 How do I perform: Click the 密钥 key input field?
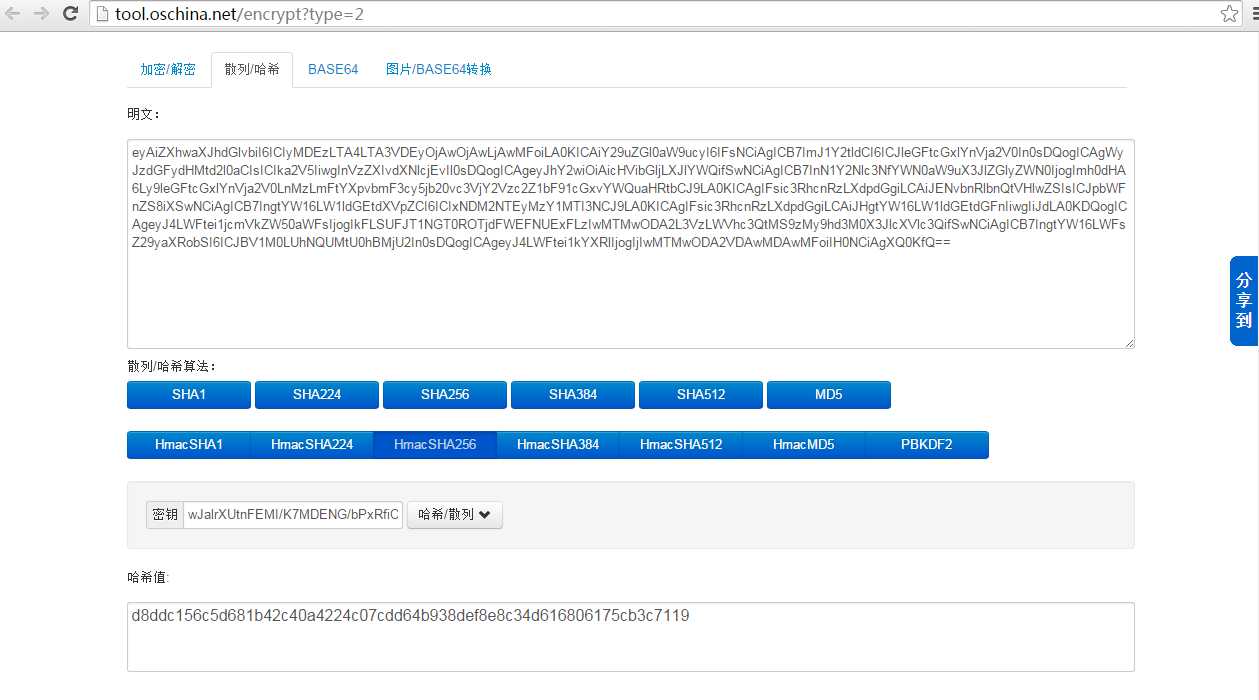[x=293, y=515]
